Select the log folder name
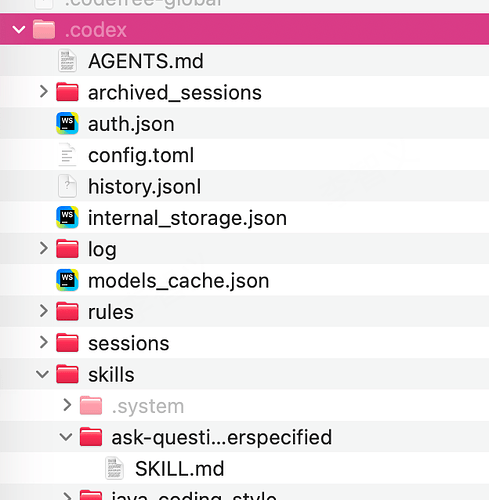Viewport: 489px width, 500px height. tap(102, 250)
